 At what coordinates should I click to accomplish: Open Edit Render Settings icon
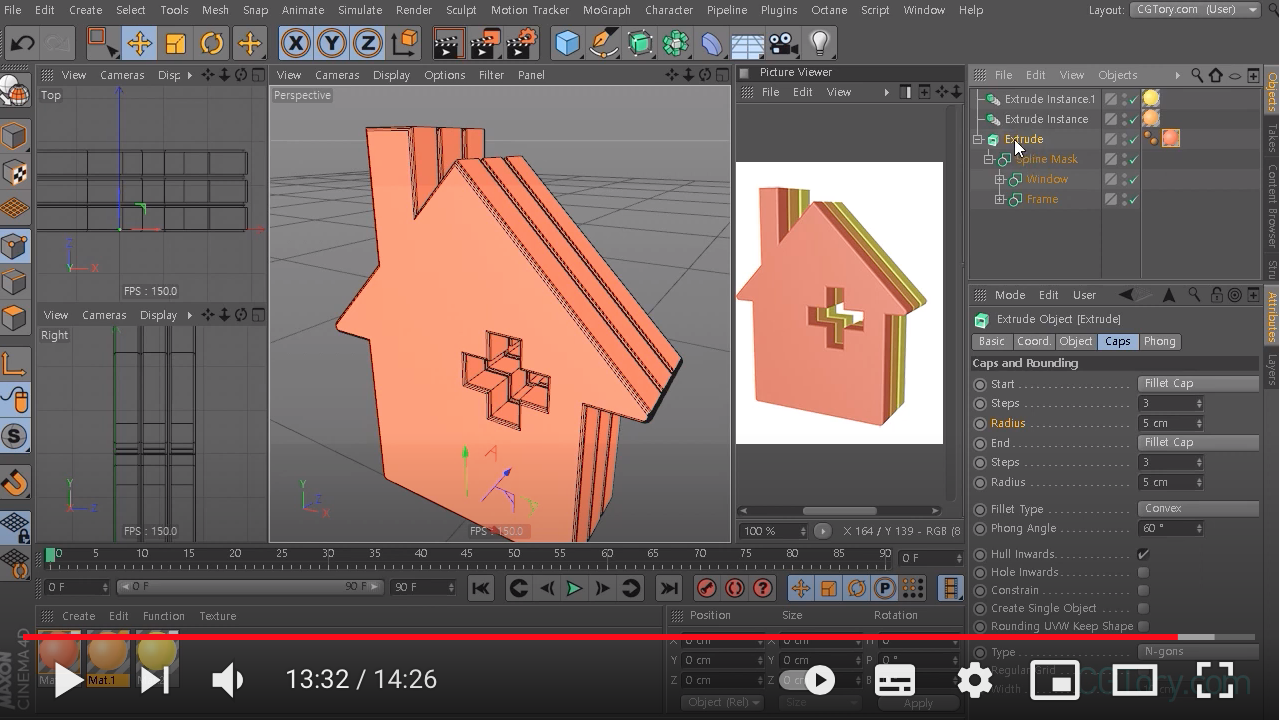pos(521,43)
